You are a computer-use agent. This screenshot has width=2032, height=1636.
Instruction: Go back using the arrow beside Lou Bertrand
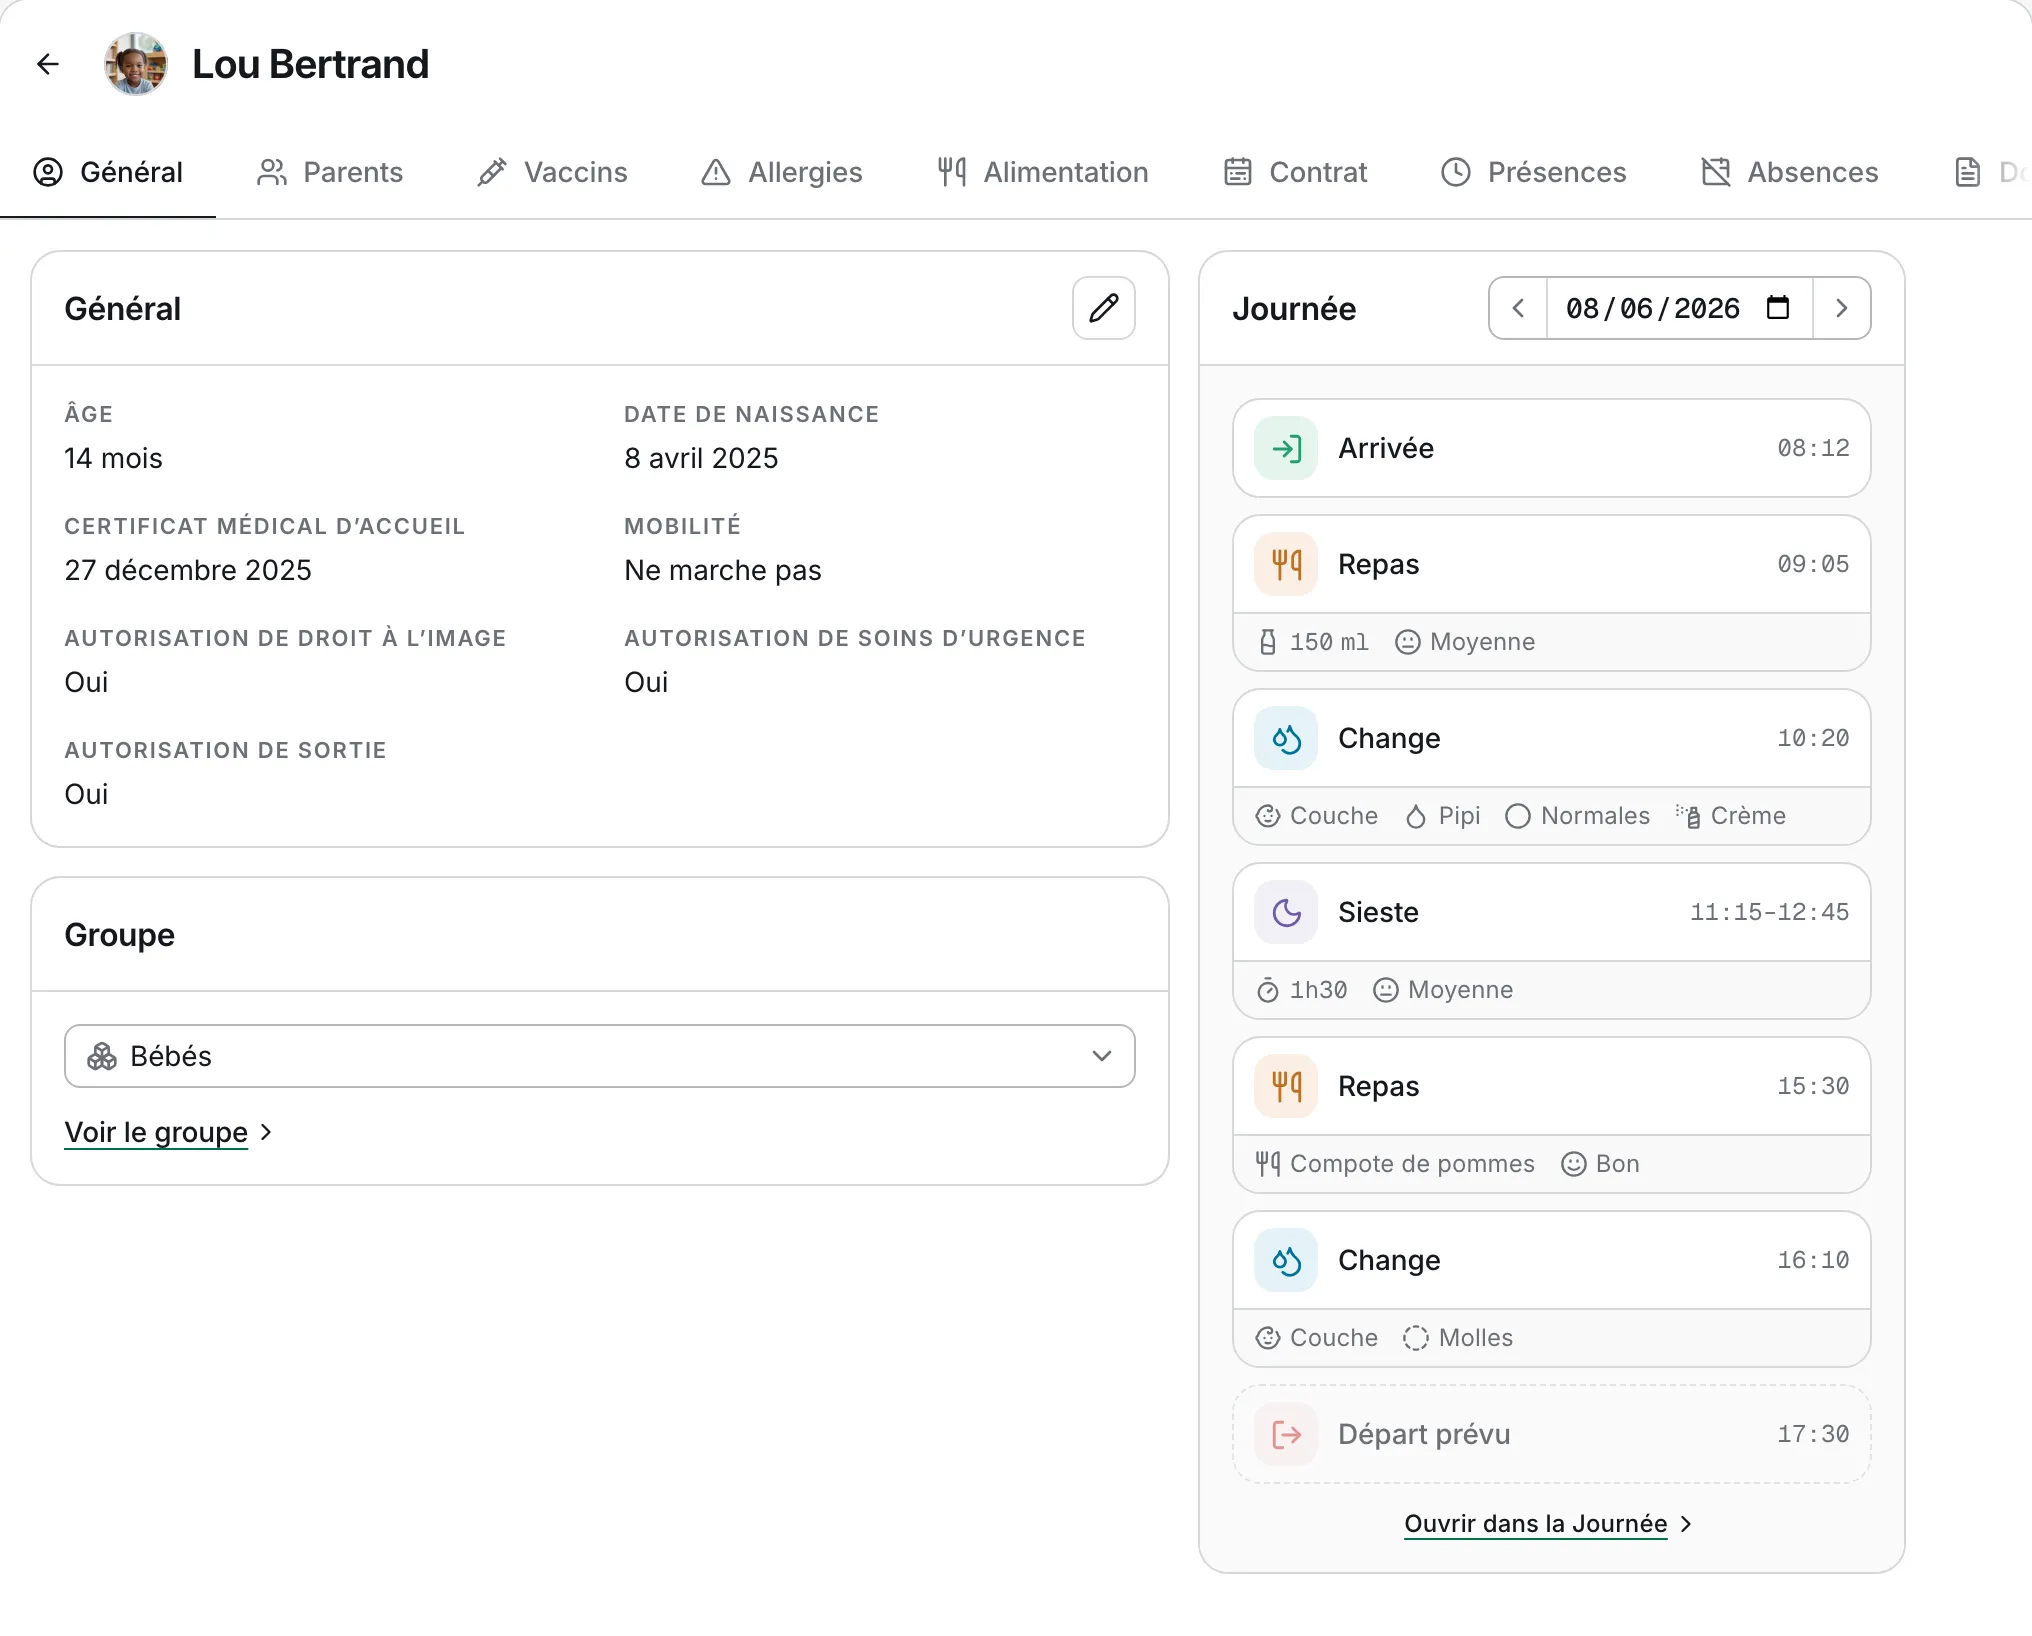click(48, 64)
